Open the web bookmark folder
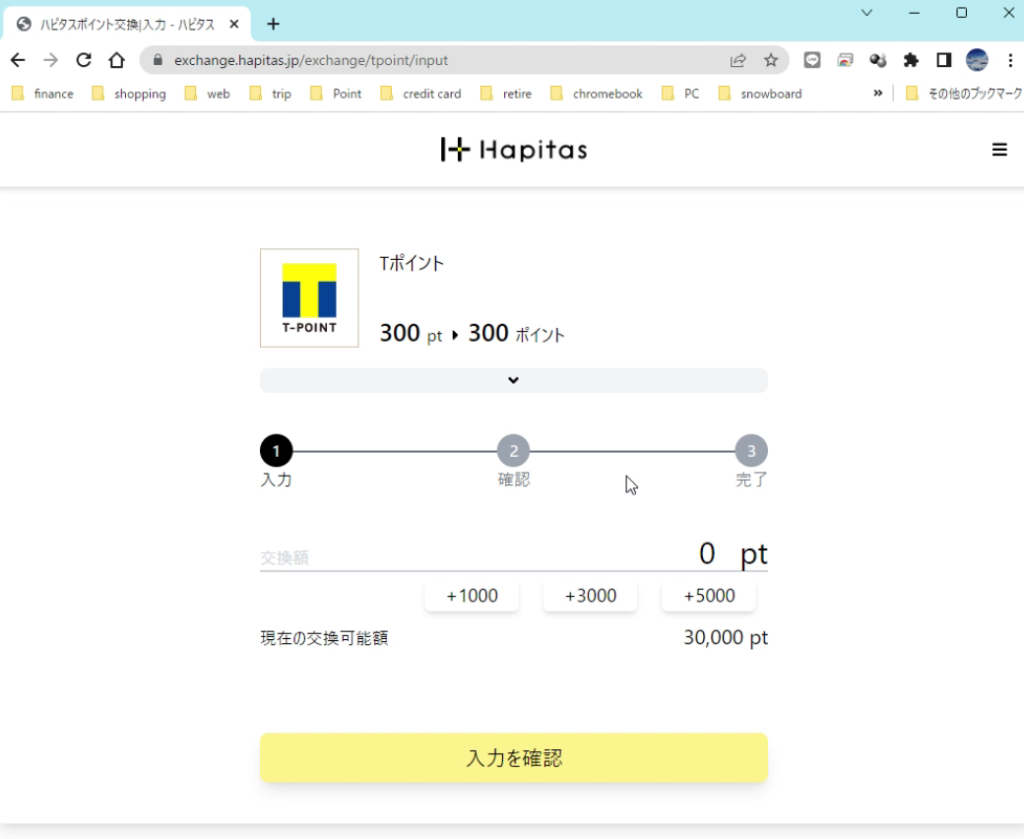 tap(208, 93)
